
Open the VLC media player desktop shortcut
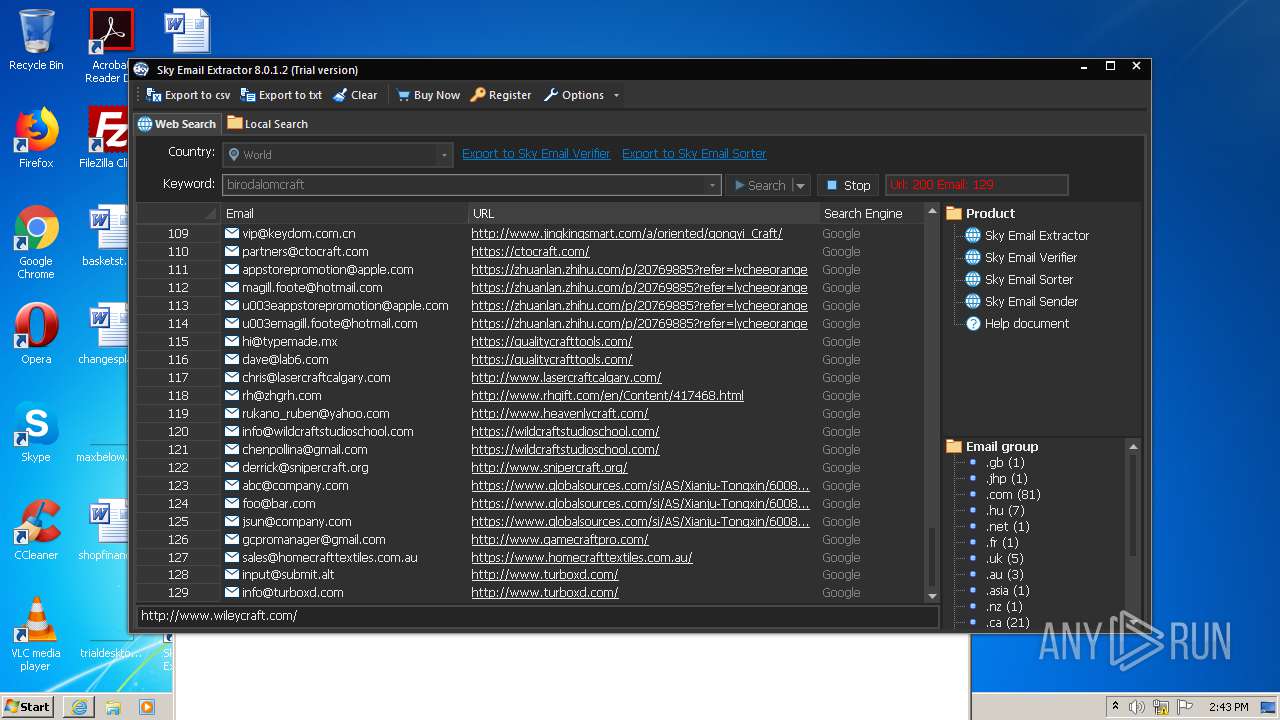click(36, 634)
